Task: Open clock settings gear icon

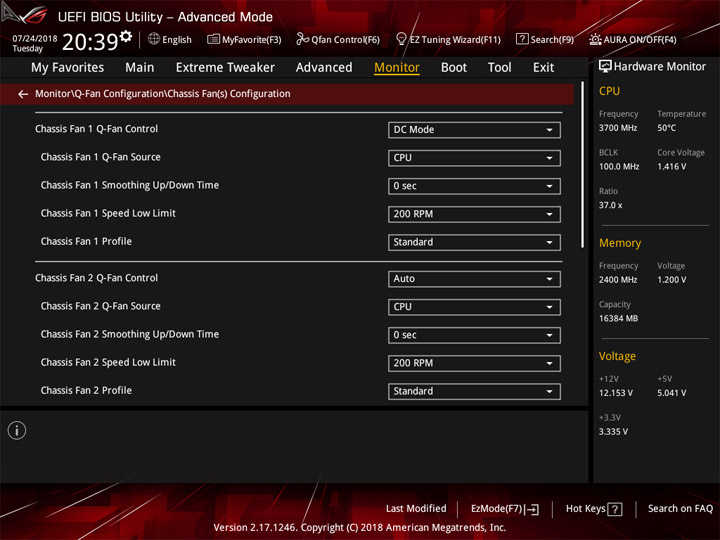Action: pyautogui.click(x=126, y=36)
